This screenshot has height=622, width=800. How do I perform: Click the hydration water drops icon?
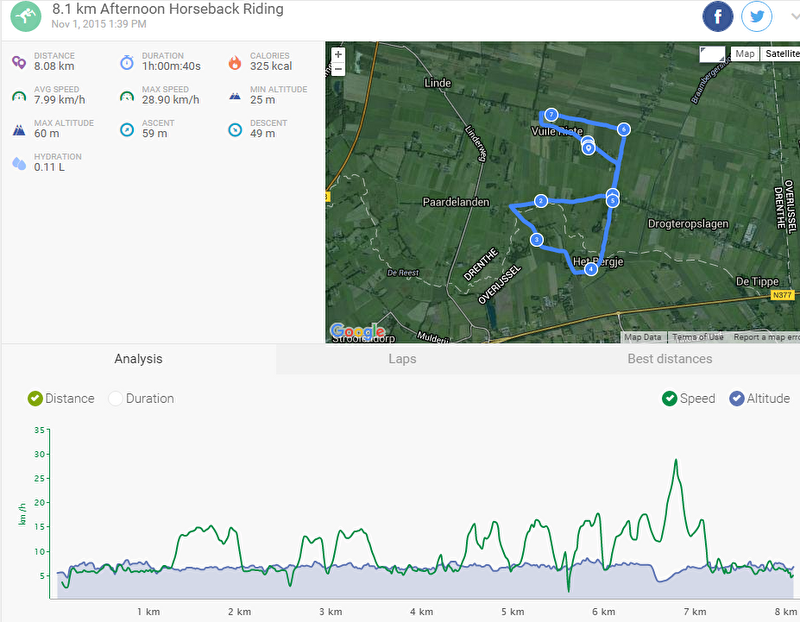coord(19,163)
